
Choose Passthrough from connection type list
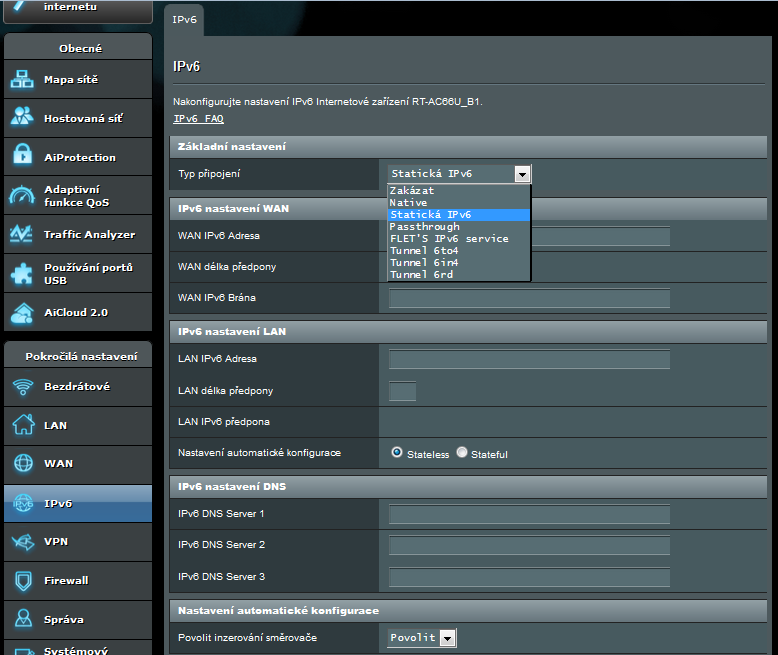[x=425, y=227]
